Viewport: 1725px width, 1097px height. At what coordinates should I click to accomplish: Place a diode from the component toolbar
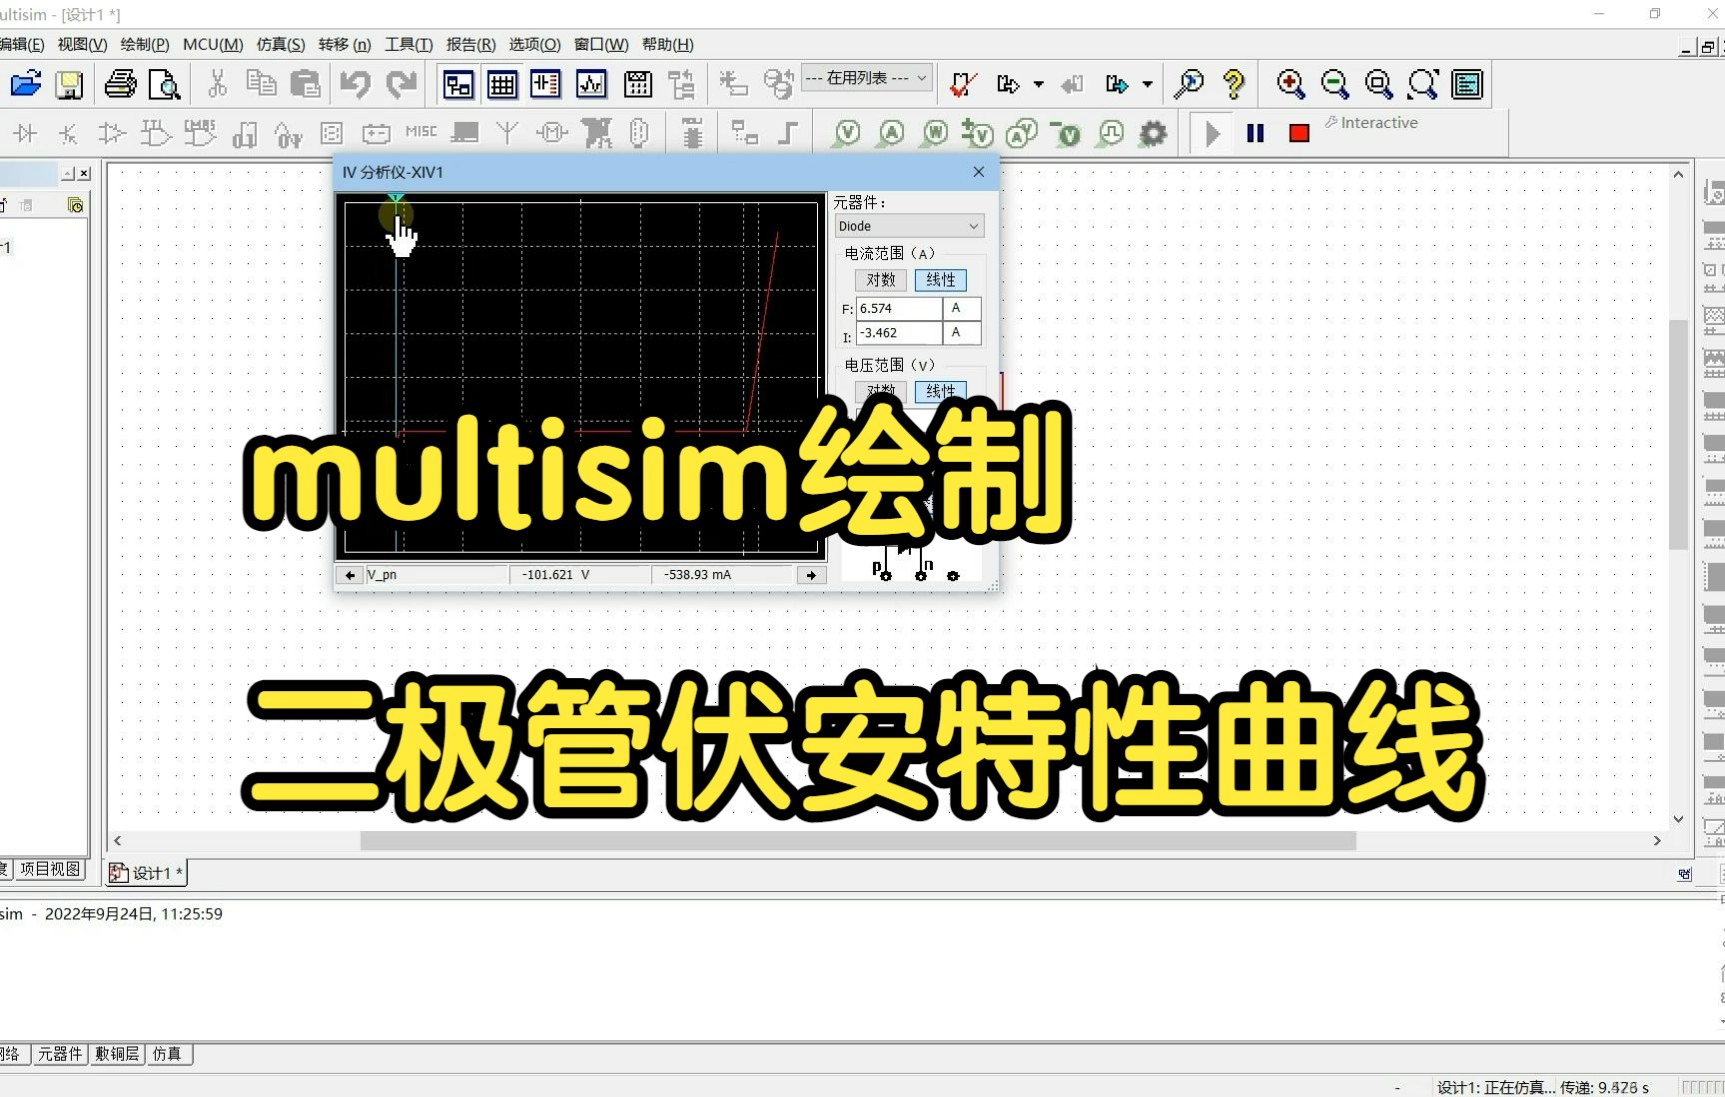[x=25, y=133]
